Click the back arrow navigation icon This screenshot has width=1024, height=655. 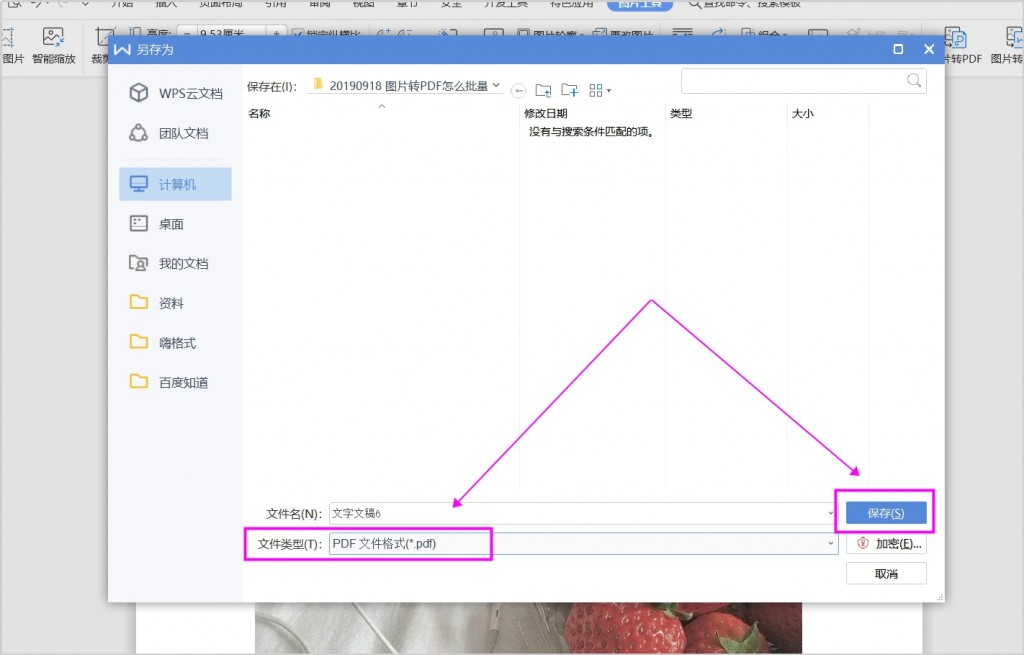click(519, 91)
